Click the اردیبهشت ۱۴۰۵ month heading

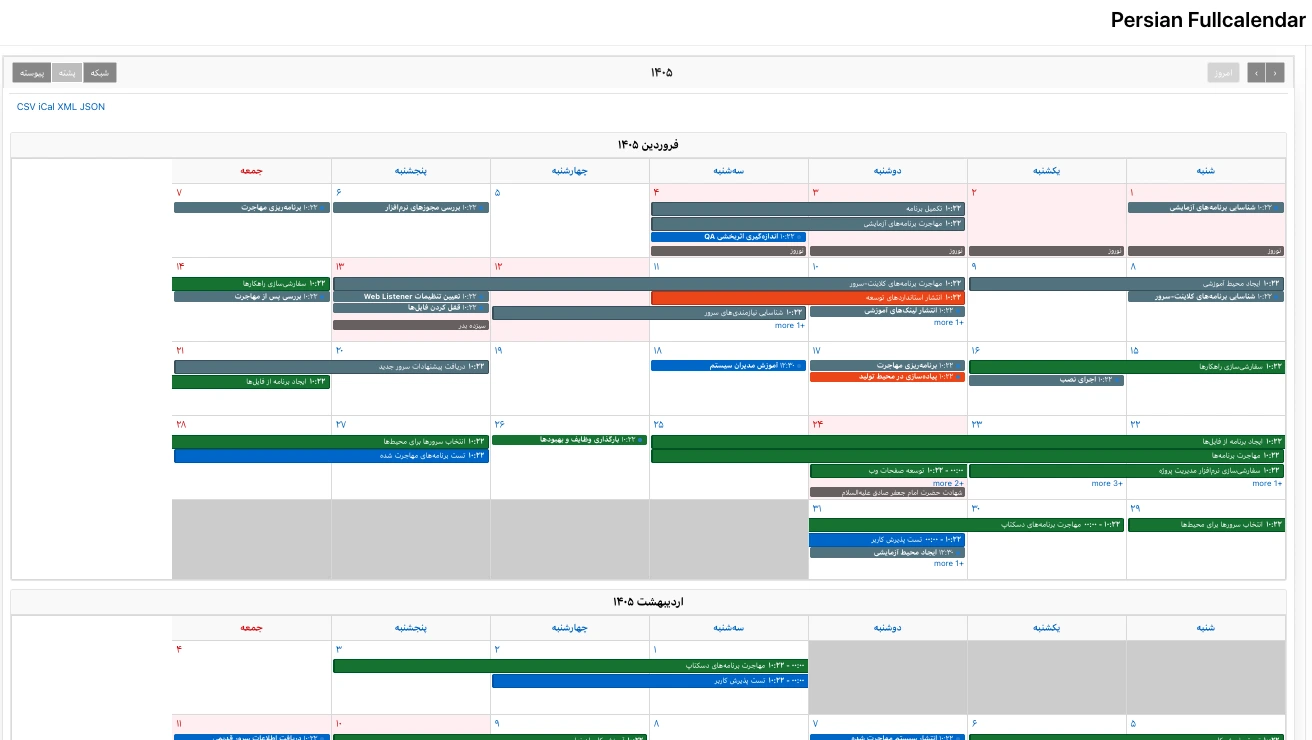click(648, 602)
